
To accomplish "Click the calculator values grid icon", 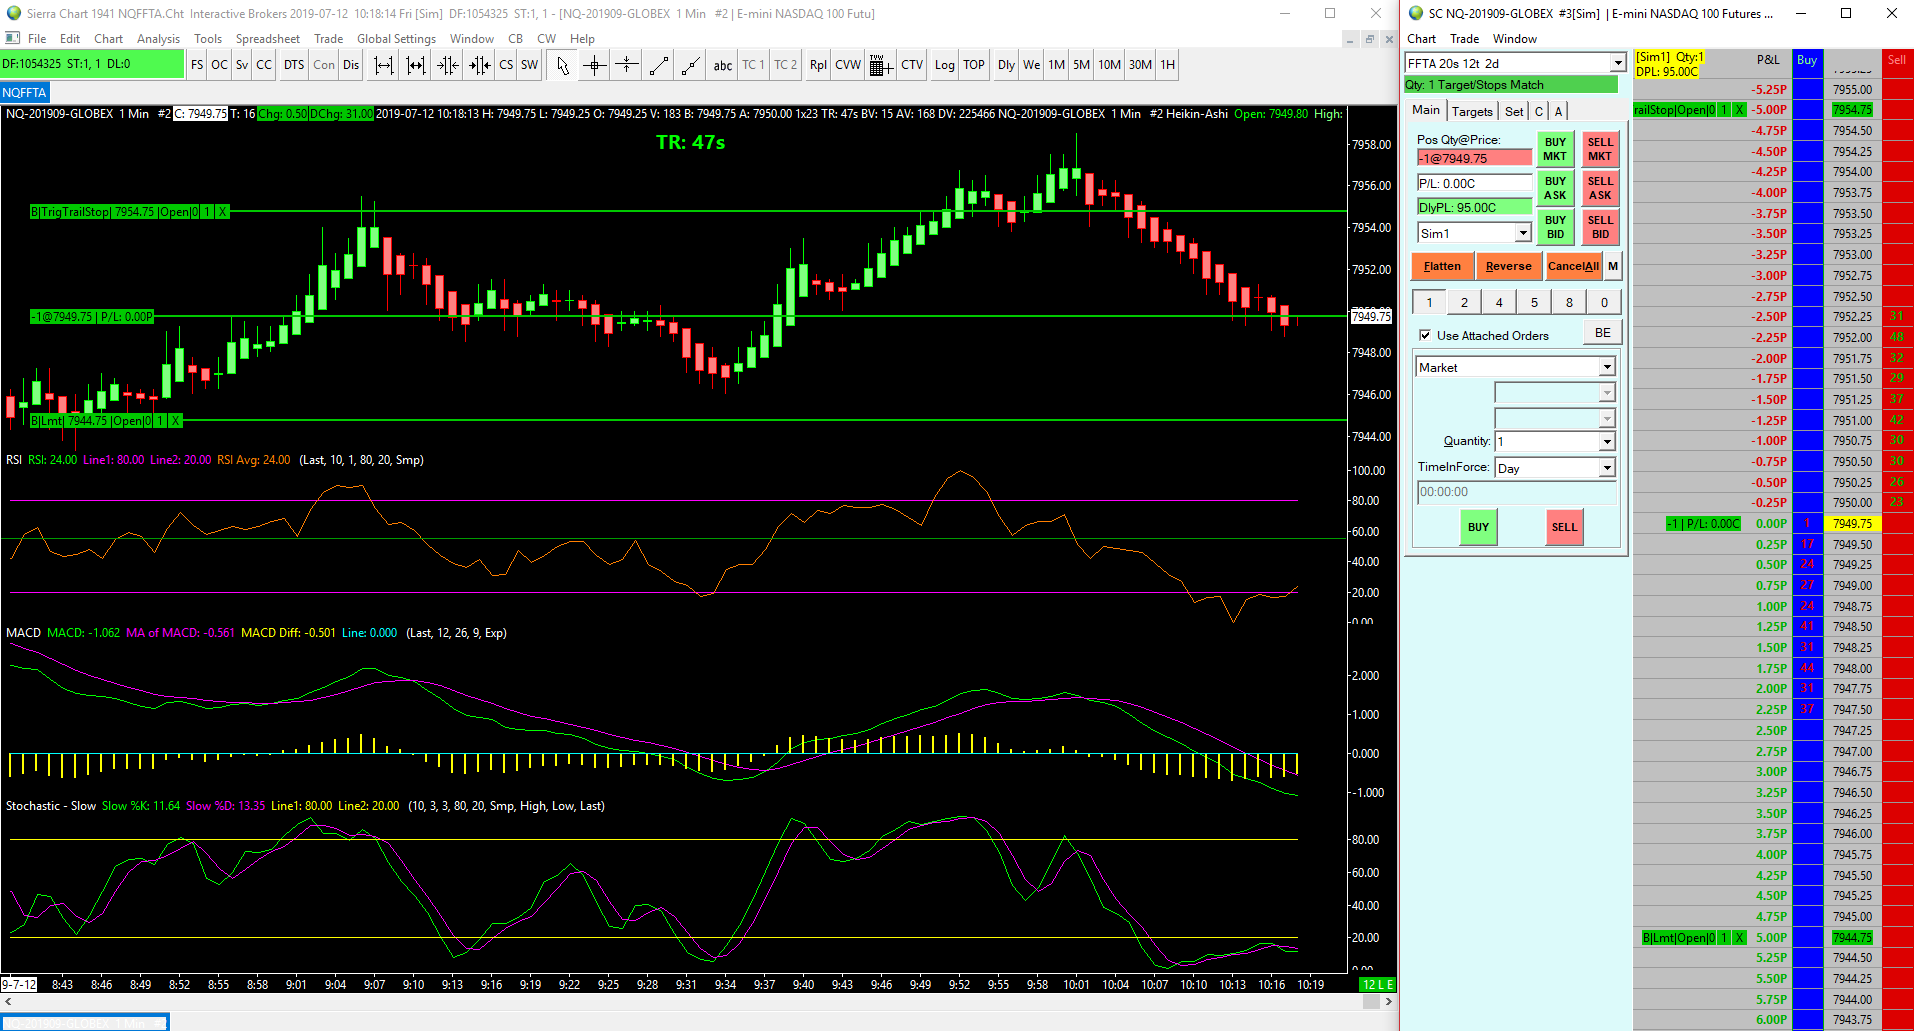I will [880, 65].
